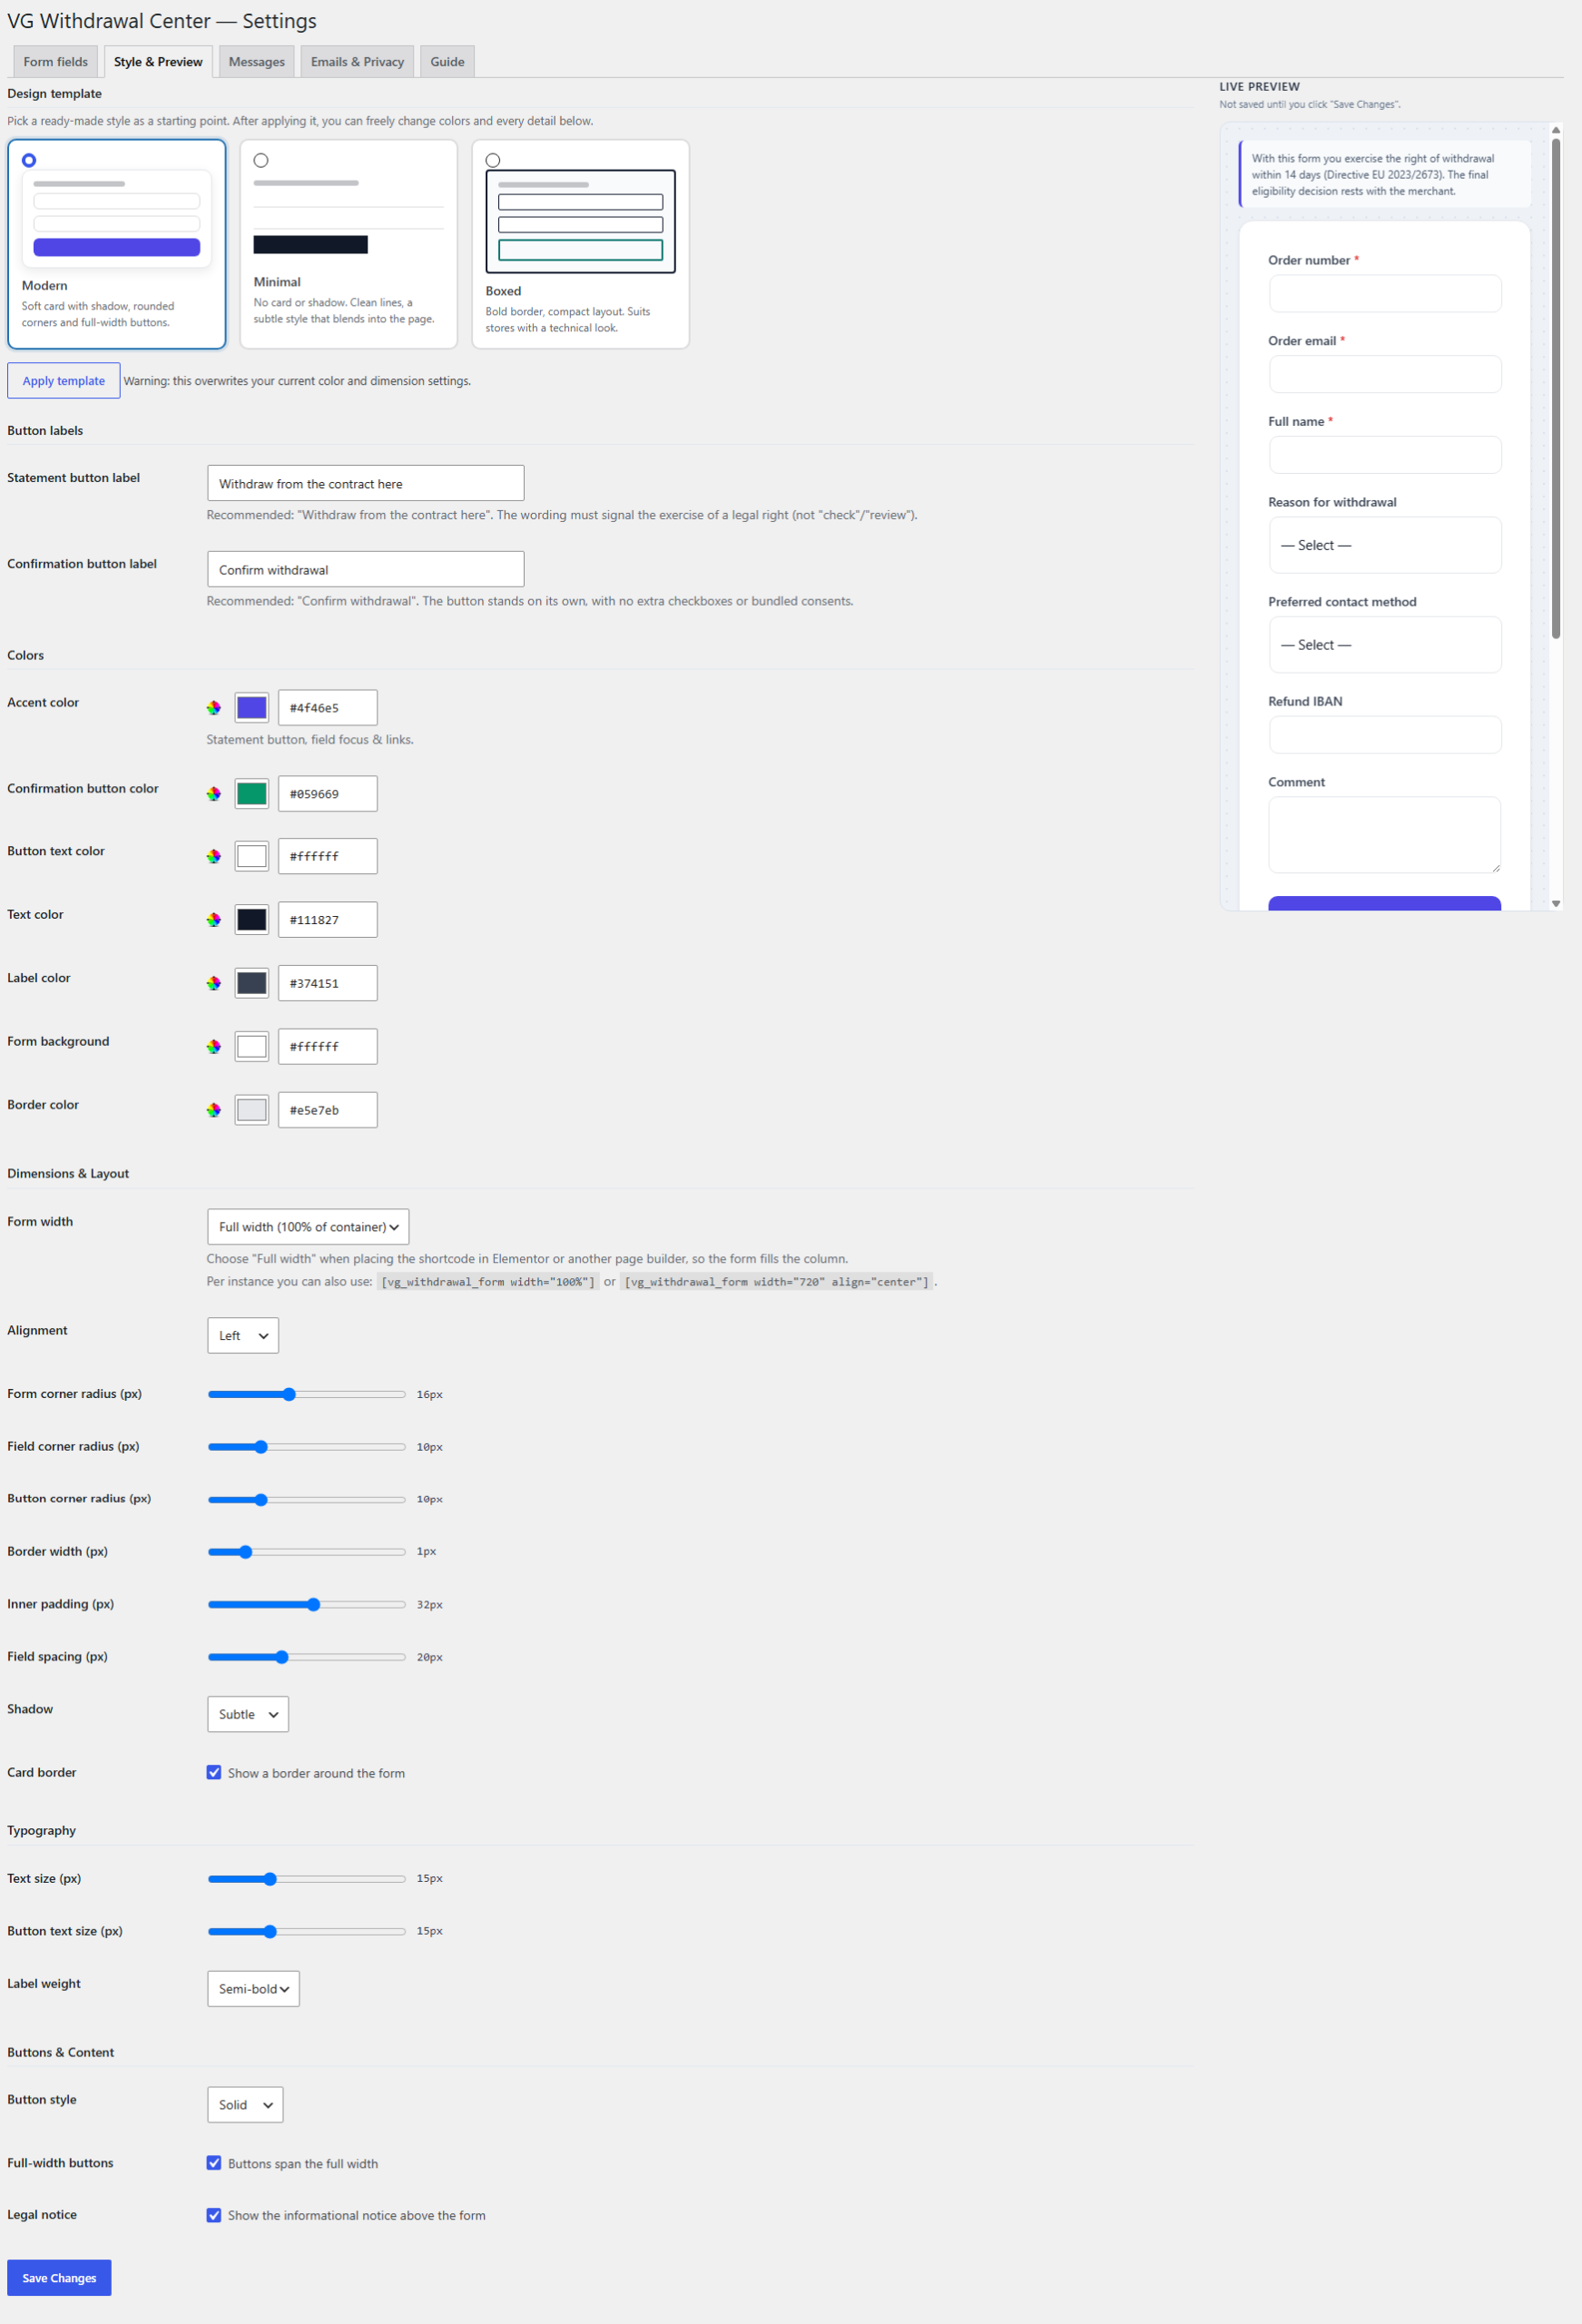Click the color wheel icon for Label color
The height and width of the screenshot is (2324, 1582).
coord(214,984)
